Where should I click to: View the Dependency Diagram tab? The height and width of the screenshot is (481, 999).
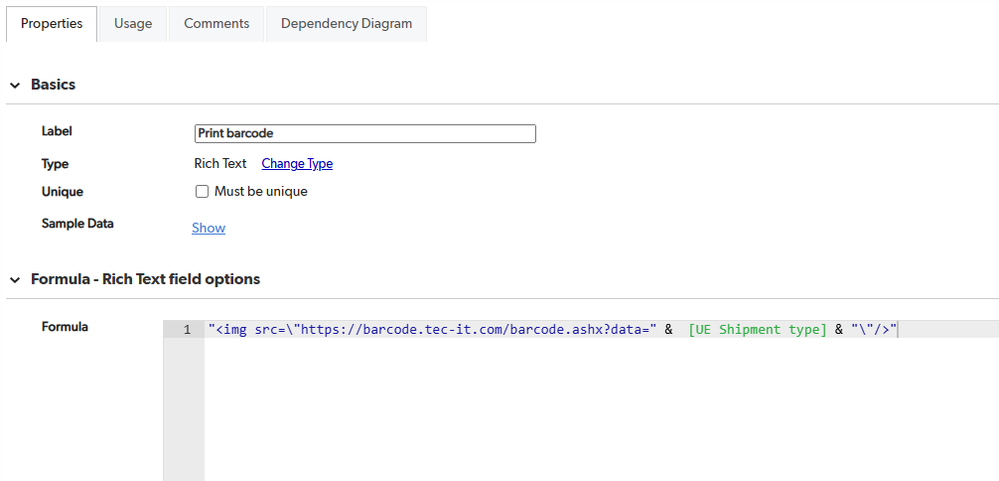coord(346,24)
